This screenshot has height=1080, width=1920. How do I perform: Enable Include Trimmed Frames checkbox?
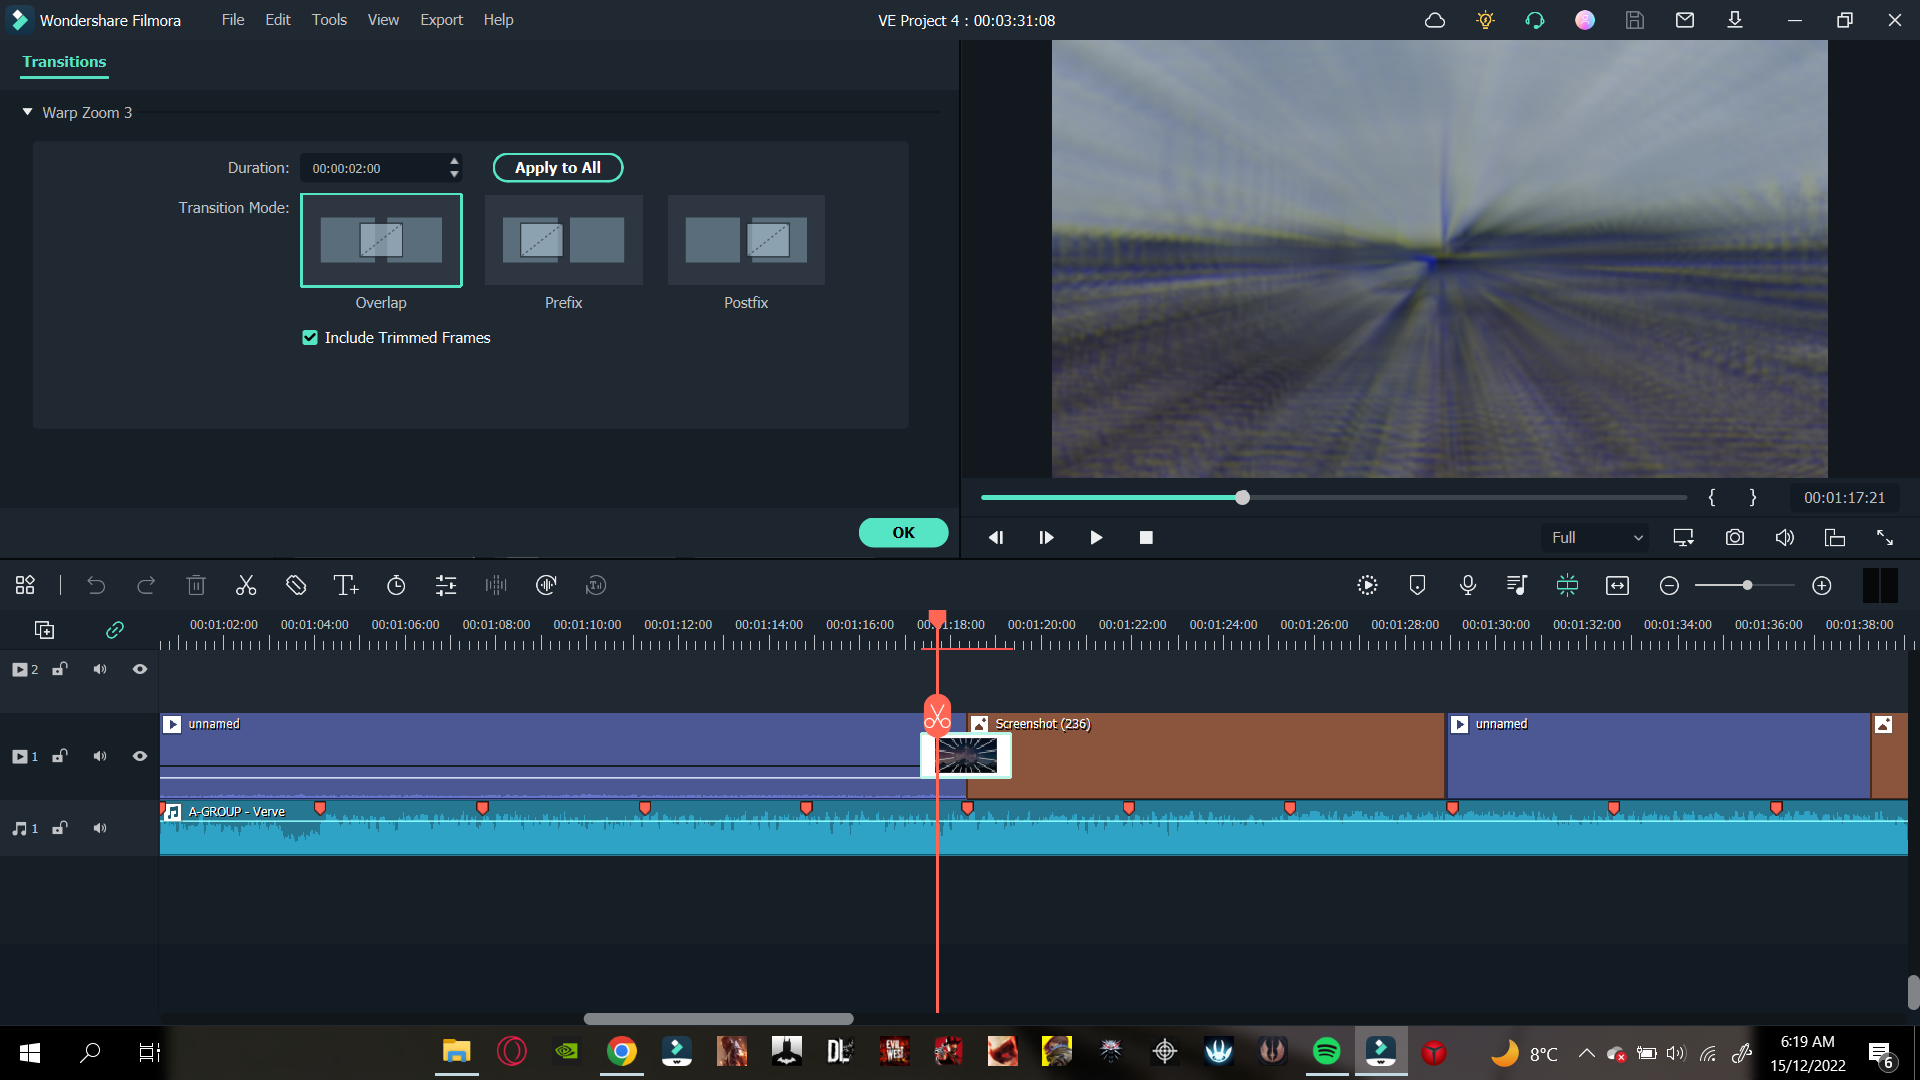310,338
